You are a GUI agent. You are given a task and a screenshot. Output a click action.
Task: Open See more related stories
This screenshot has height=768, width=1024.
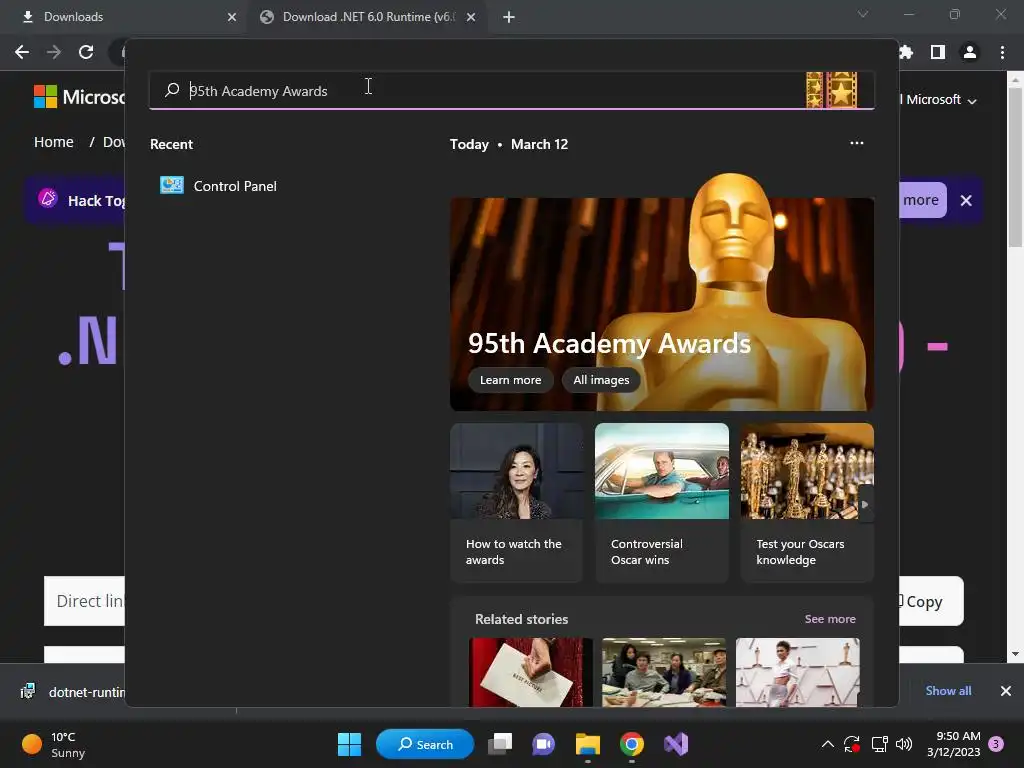coord(830,618)
